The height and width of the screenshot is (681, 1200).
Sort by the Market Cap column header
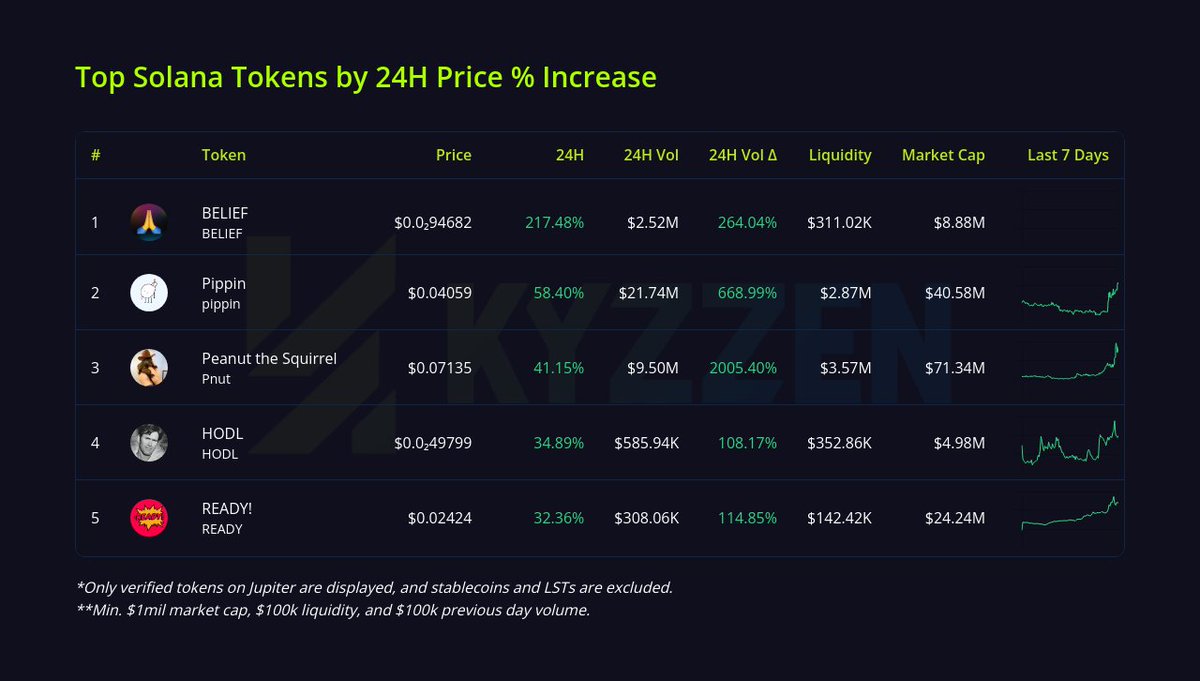point(943,155)
